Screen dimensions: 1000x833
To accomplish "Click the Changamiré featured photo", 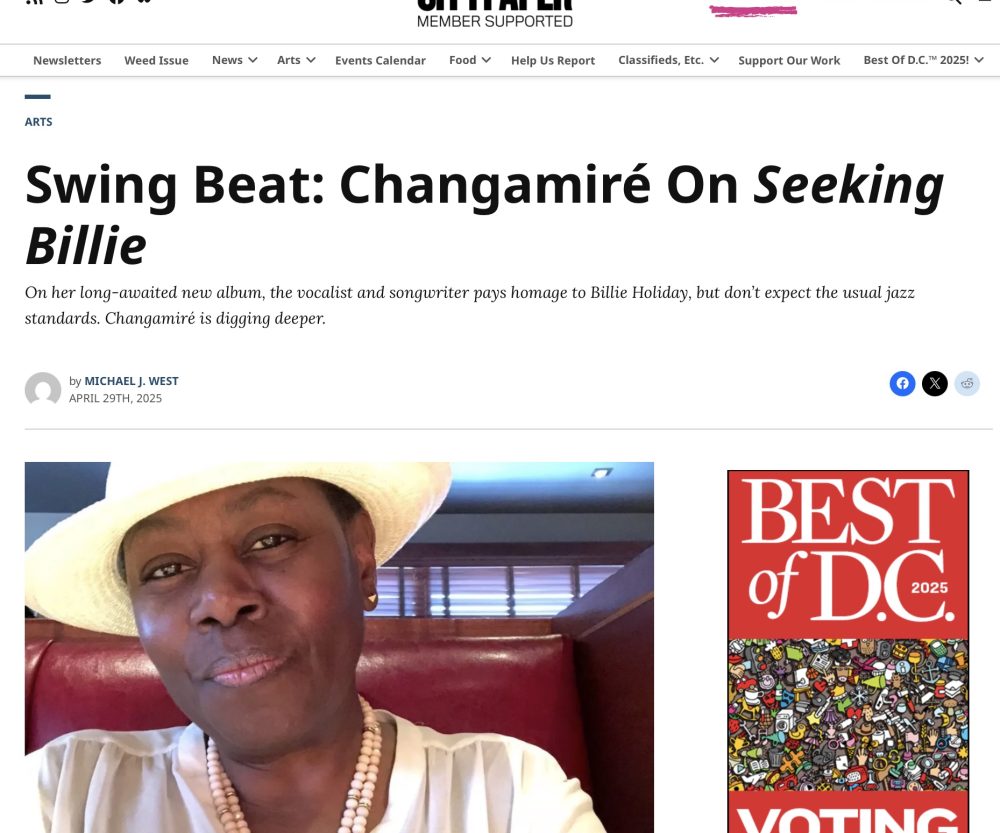I will point(339,647).
